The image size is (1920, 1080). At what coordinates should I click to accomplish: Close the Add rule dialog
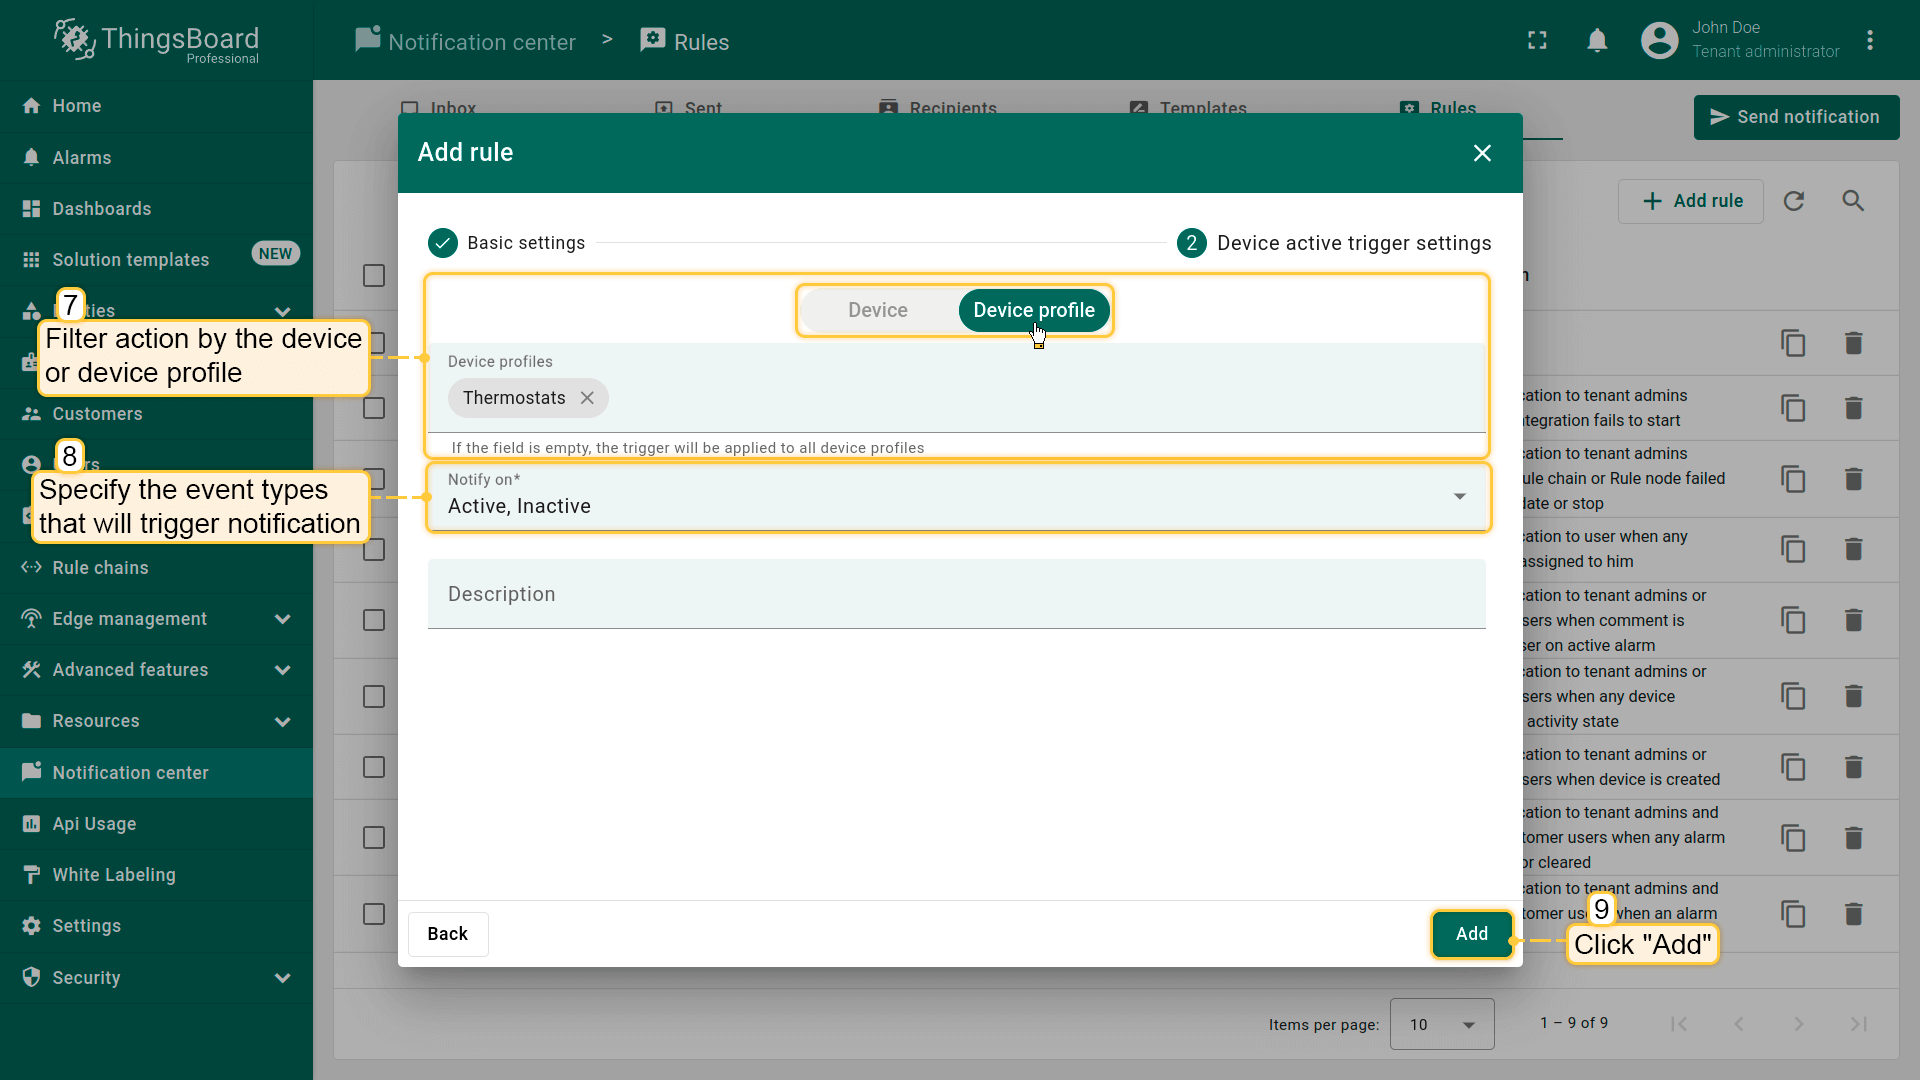[x=1482, y=153]
